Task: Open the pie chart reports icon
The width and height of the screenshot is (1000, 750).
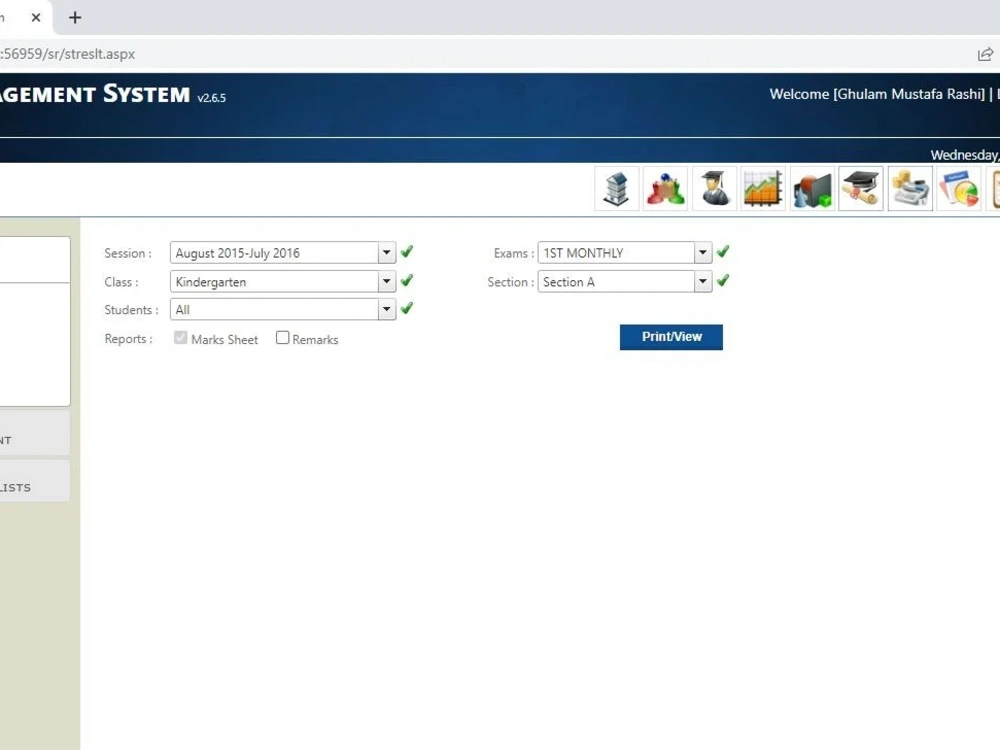Action: [959, 189]
